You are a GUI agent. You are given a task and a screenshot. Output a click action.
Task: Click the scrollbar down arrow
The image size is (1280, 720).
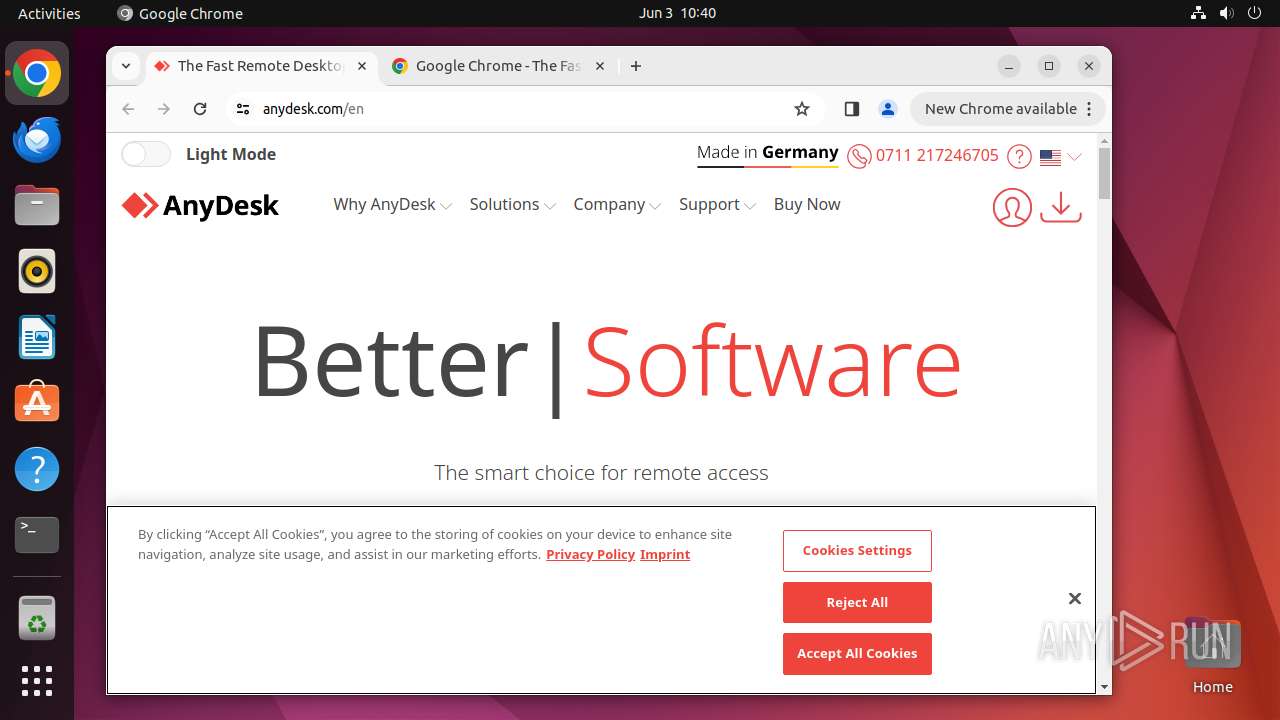(1104, 687)
